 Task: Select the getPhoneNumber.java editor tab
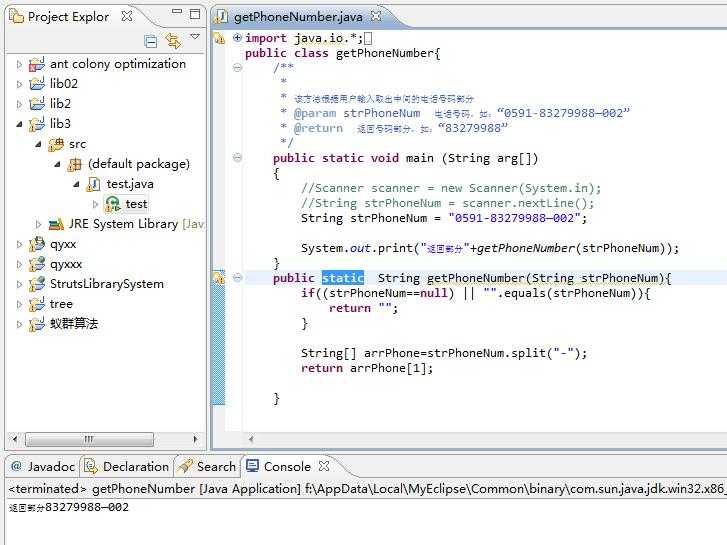pyautogui.click(x=298, y=17)
